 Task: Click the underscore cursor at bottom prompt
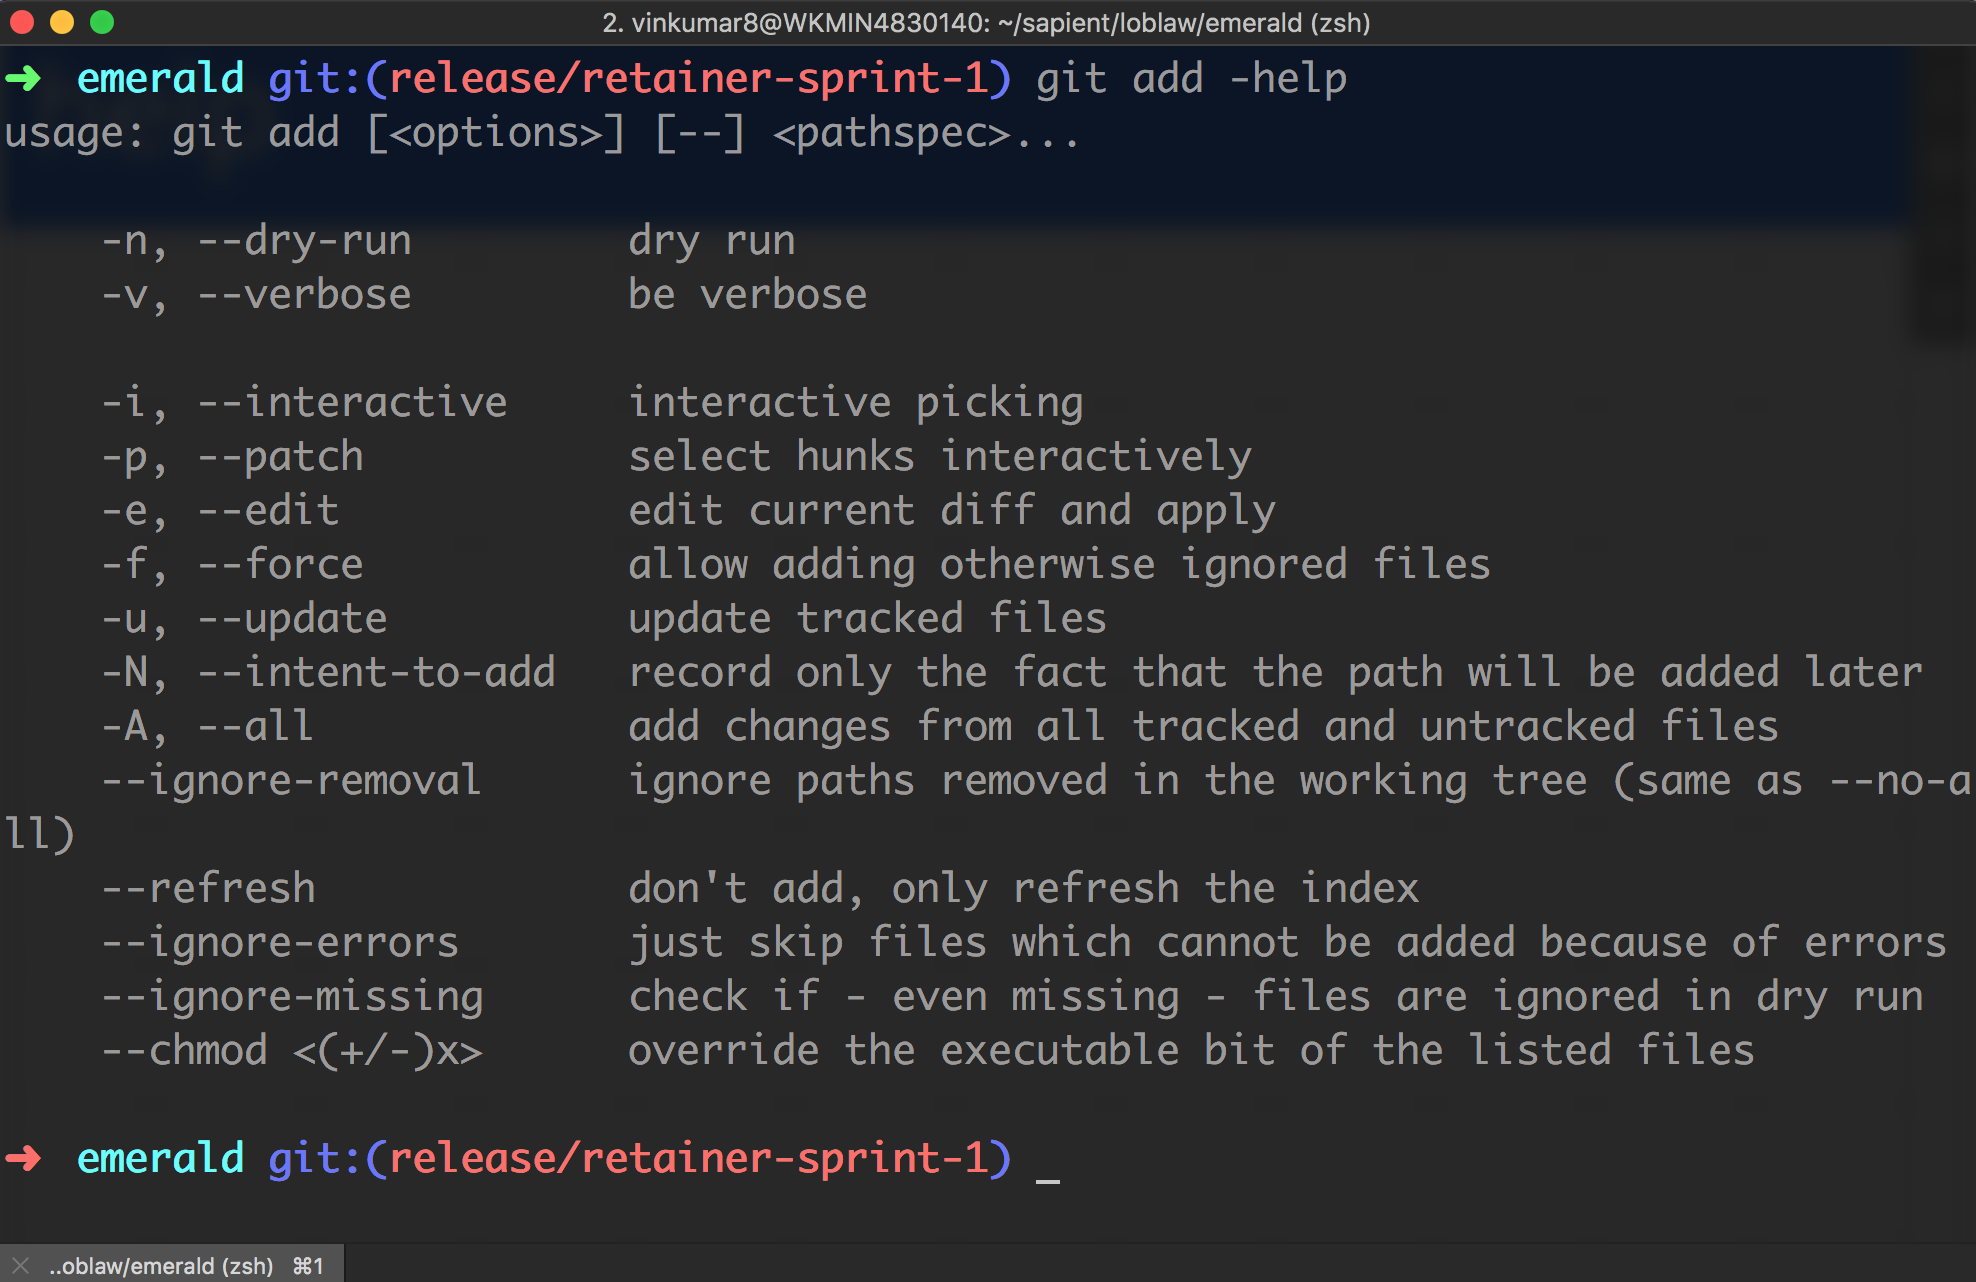[x=1047, y=1178]
